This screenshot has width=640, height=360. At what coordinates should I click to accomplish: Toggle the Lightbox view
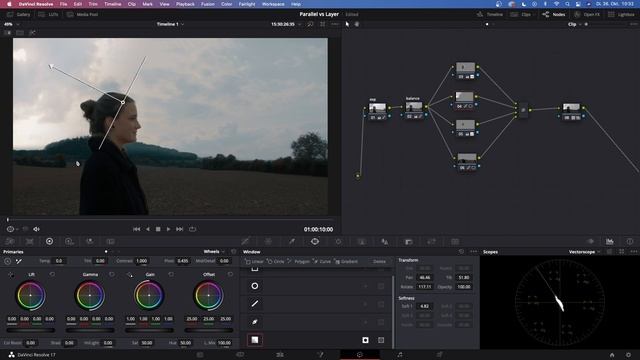pyautogui.click(x=621, y=14)
